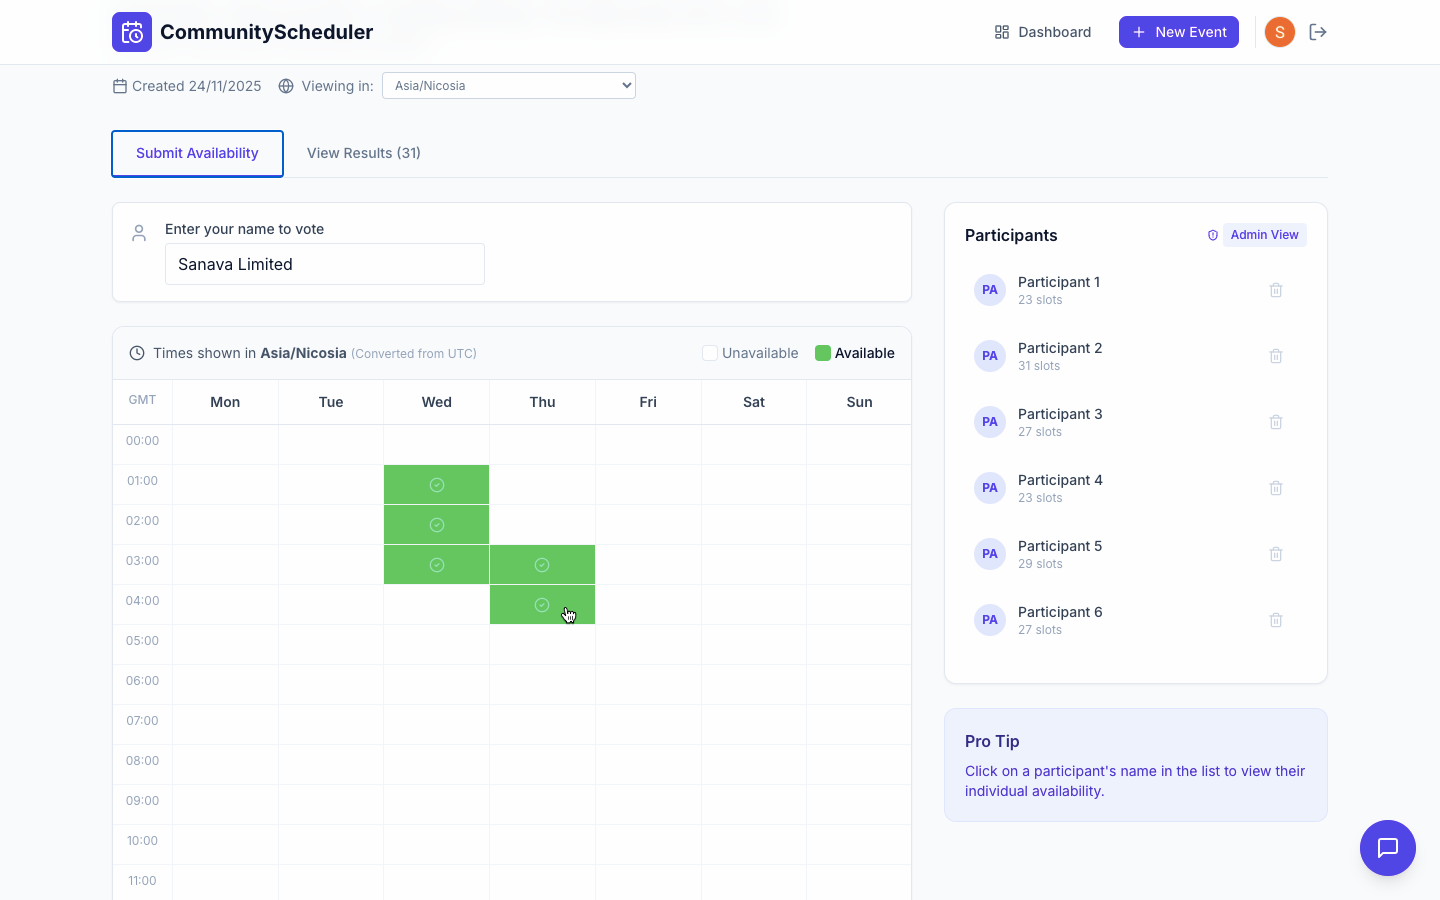This screenshot has width=1440, height=900.
Task: Click the shield icon next to Admin View
Action: pos(1212,235)
